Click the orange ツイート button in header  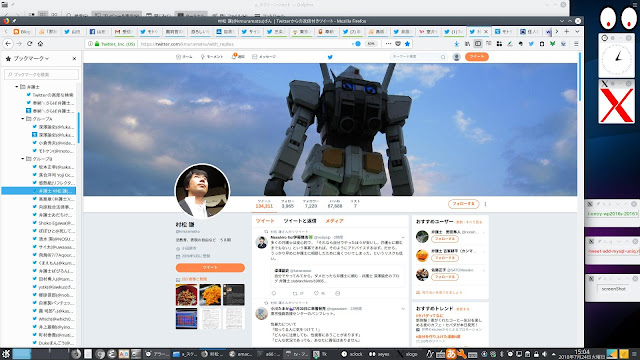point(477,57)
